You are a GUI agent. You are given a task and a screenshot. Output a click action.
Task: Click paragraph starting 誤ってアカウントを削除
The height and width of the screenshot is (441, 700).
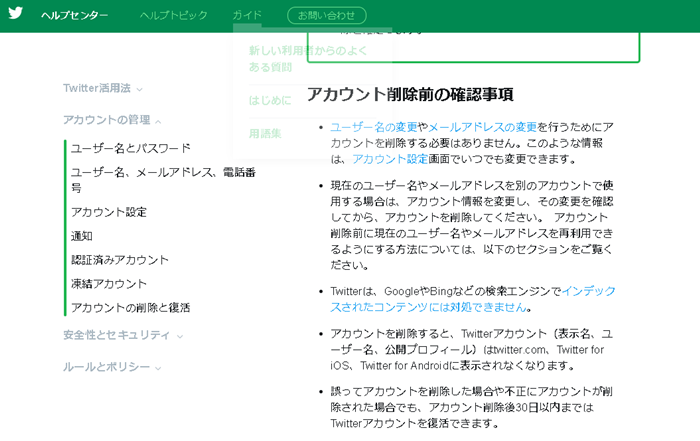coord(472,407)
